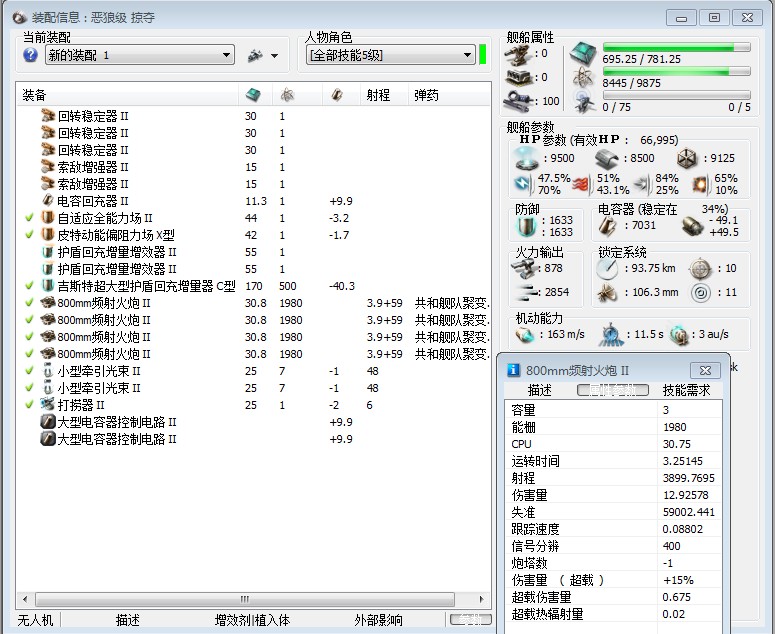775x634 pixels.
Task: Toggle checkmark for 吉斯特超大型护盾回充增量器 C型
Action: pyautogui.click(x=29, y=286)
